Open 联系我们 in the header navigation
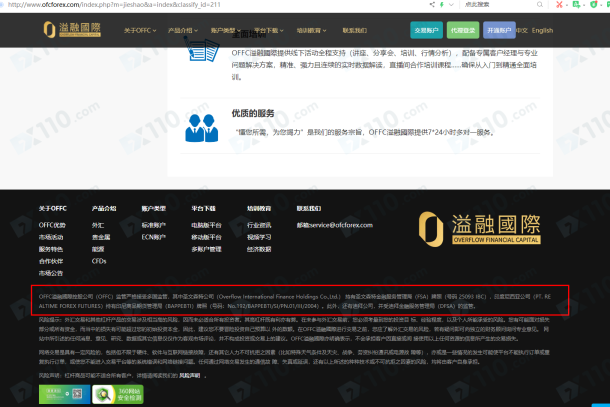This screenshot has width=610, height=407. click(x=354, y=30)
